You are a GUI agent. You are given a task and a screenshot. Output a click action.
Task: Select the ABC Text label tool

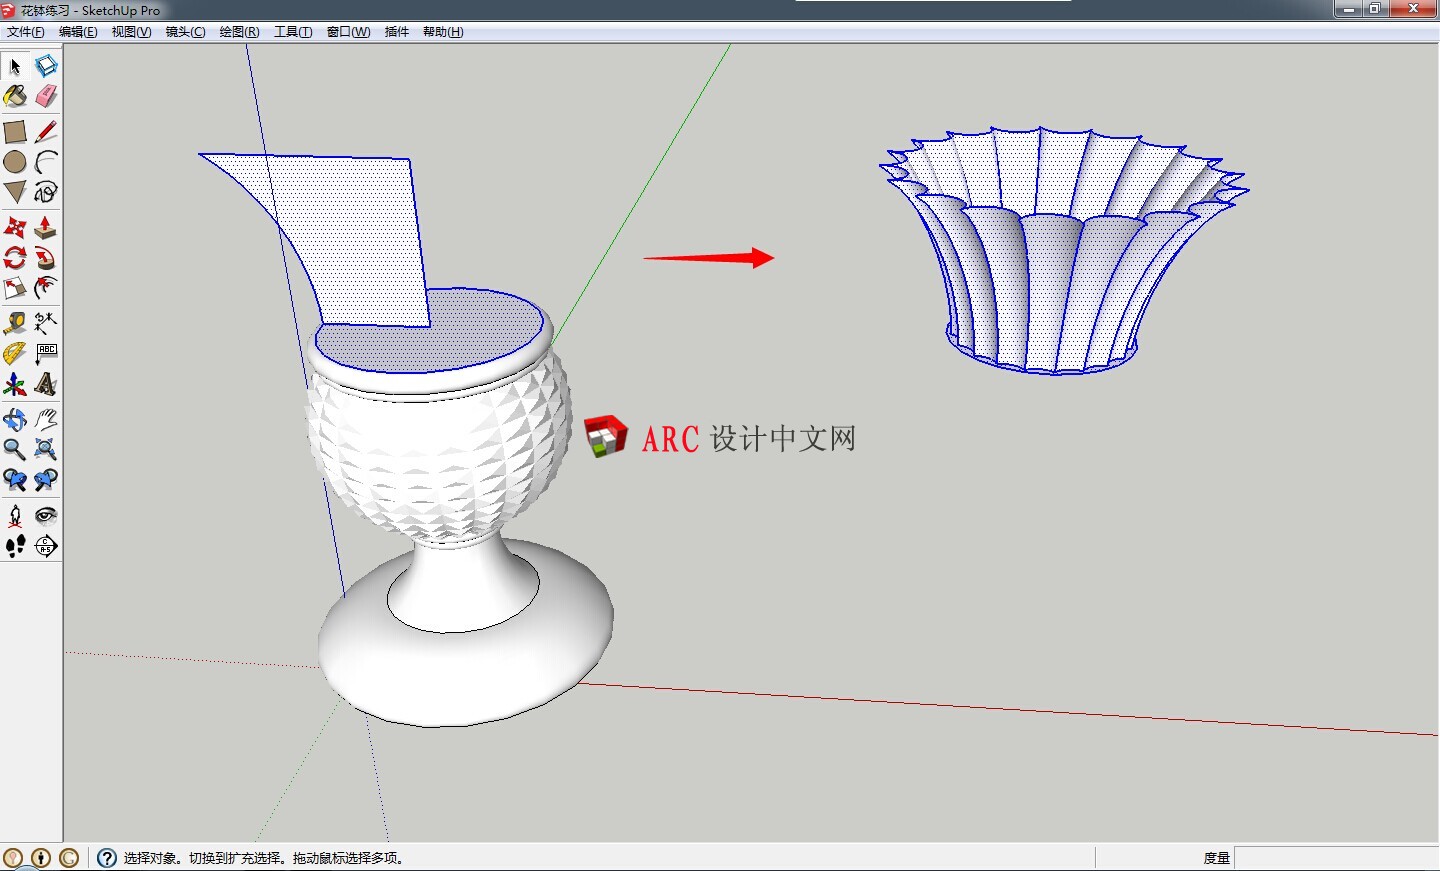click(46, 354)
